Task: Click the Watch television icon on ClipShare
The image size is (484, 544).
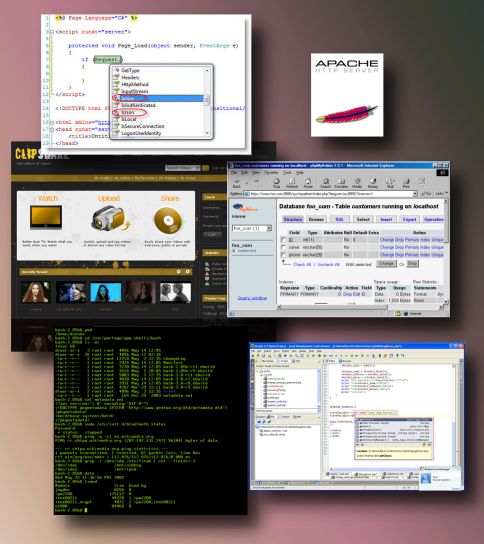Action: pos(46,217)
